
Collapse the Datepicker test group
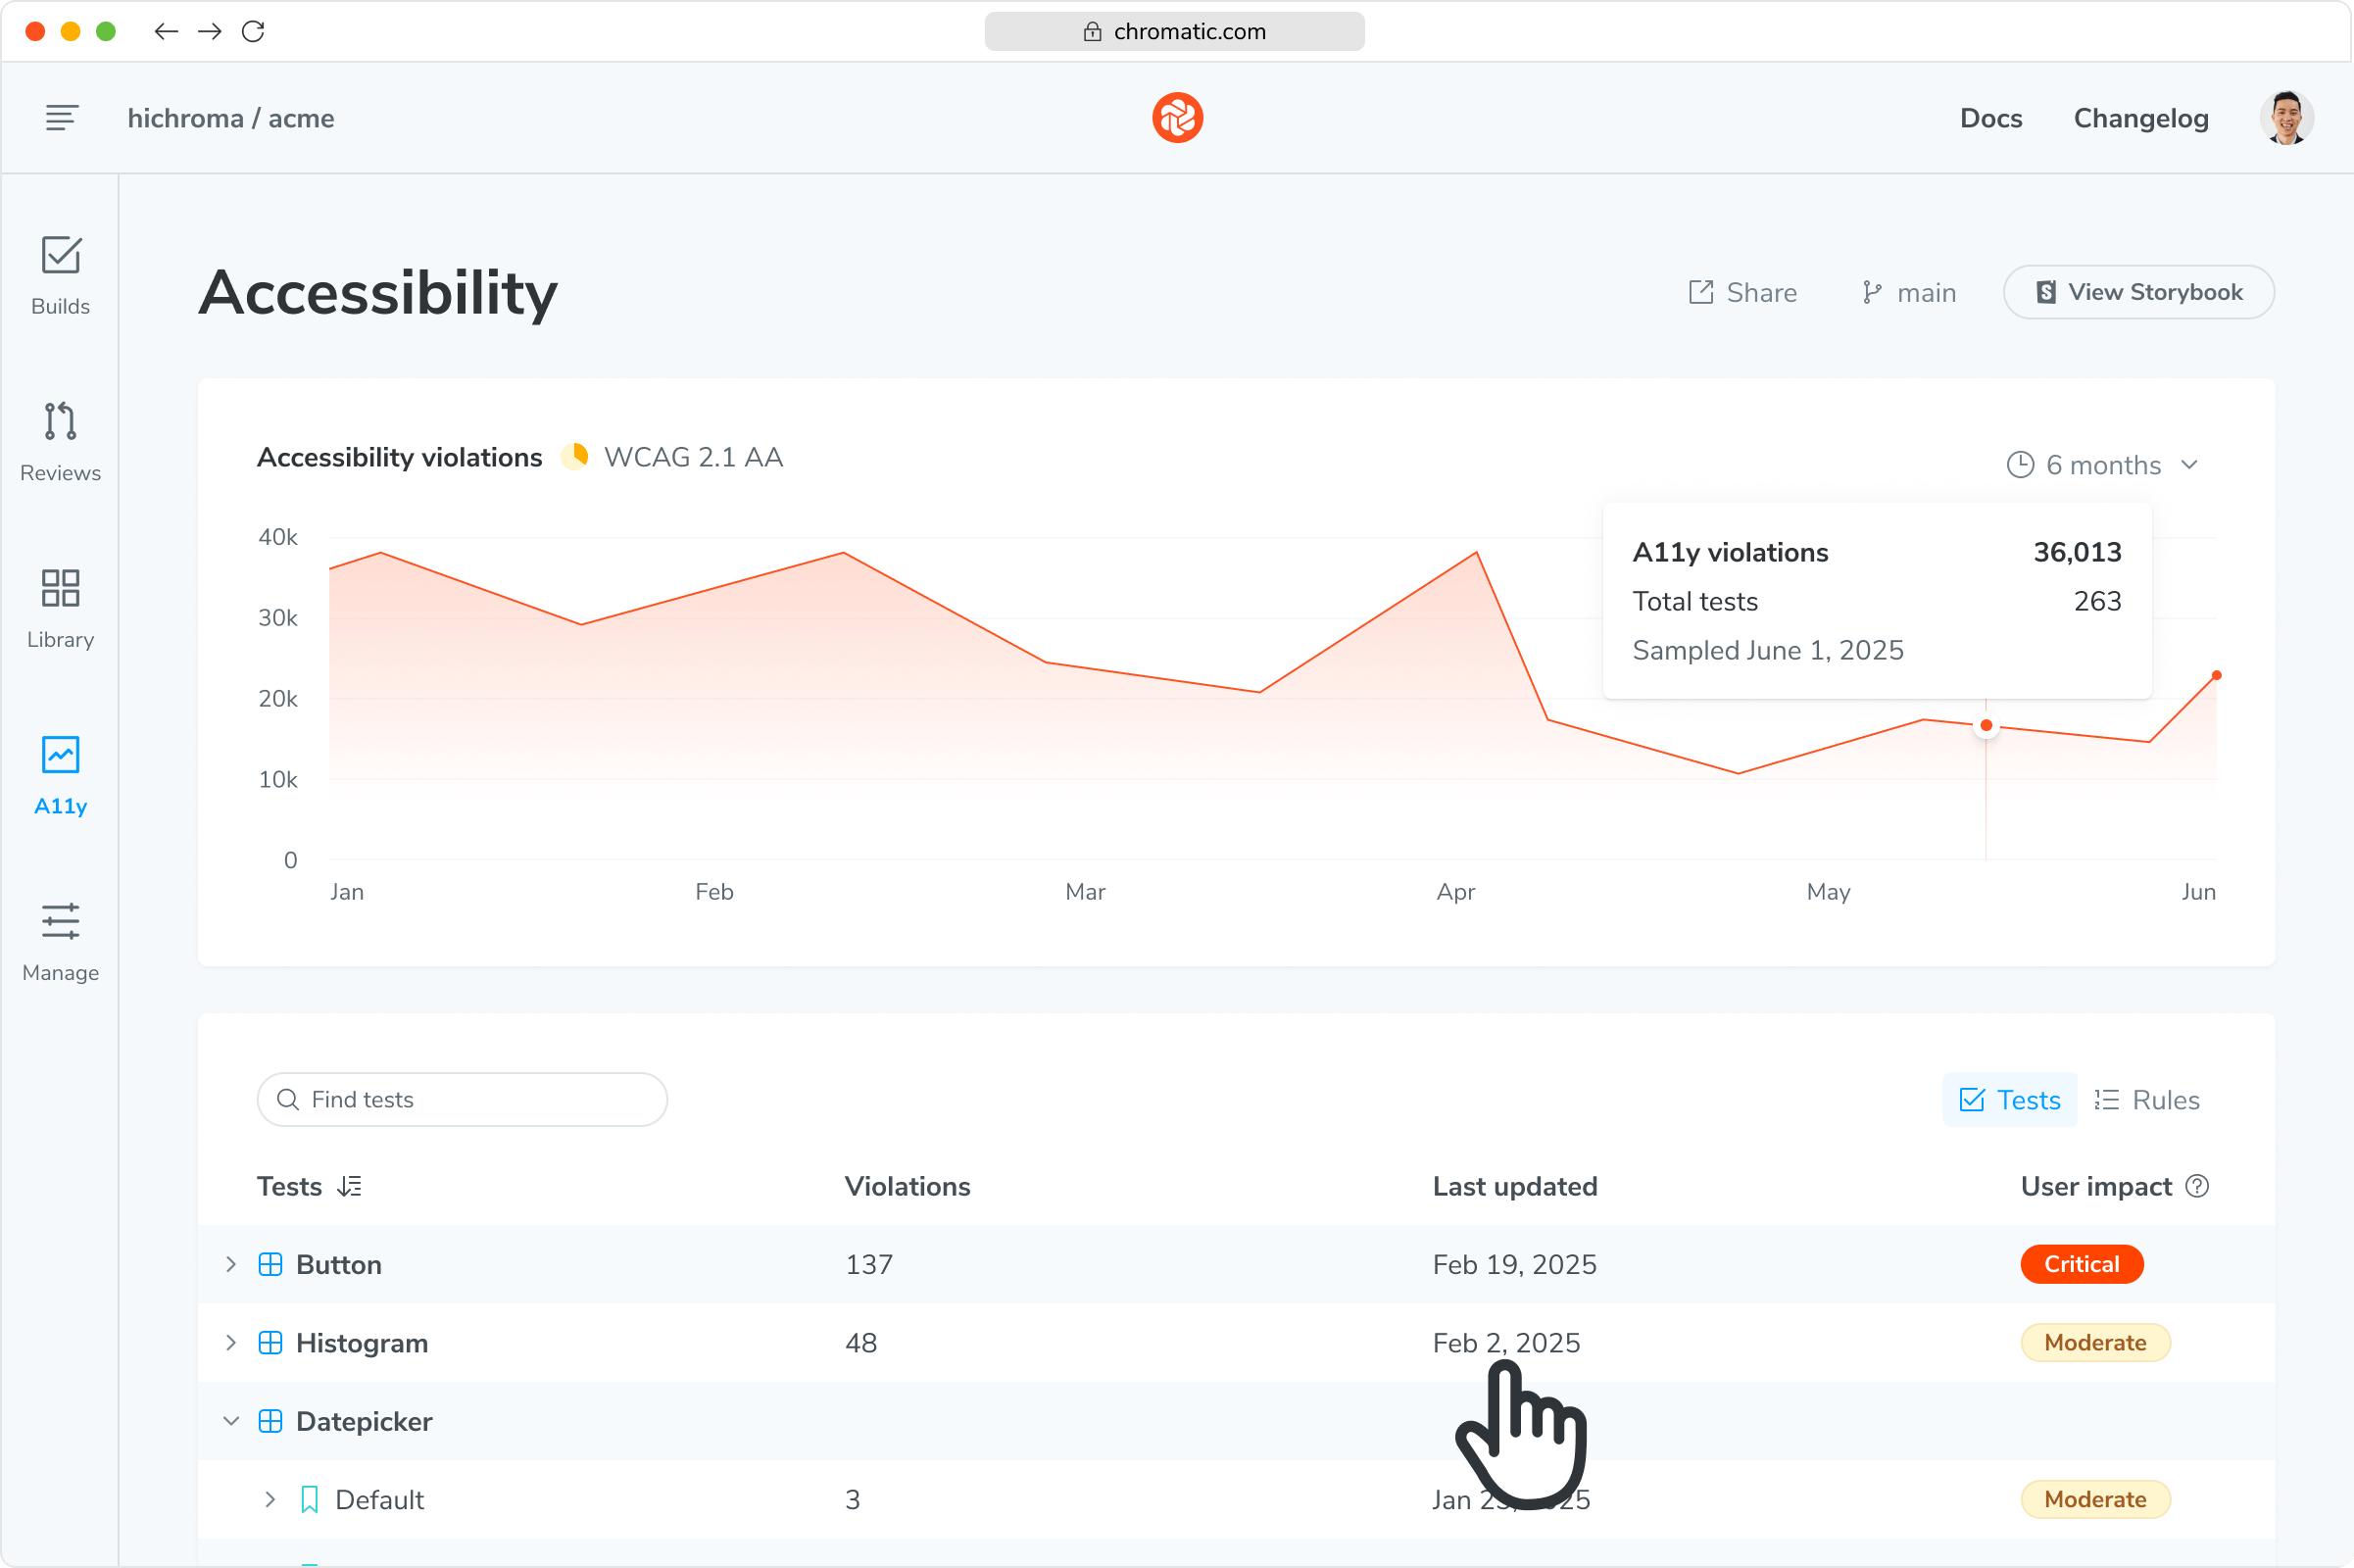pyautogui.click(x=231, y=1421)
